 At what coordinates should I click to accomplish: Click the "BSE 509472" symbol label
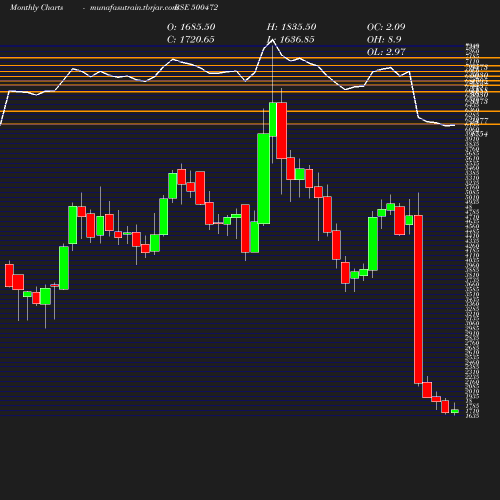(x=197, y=7)
